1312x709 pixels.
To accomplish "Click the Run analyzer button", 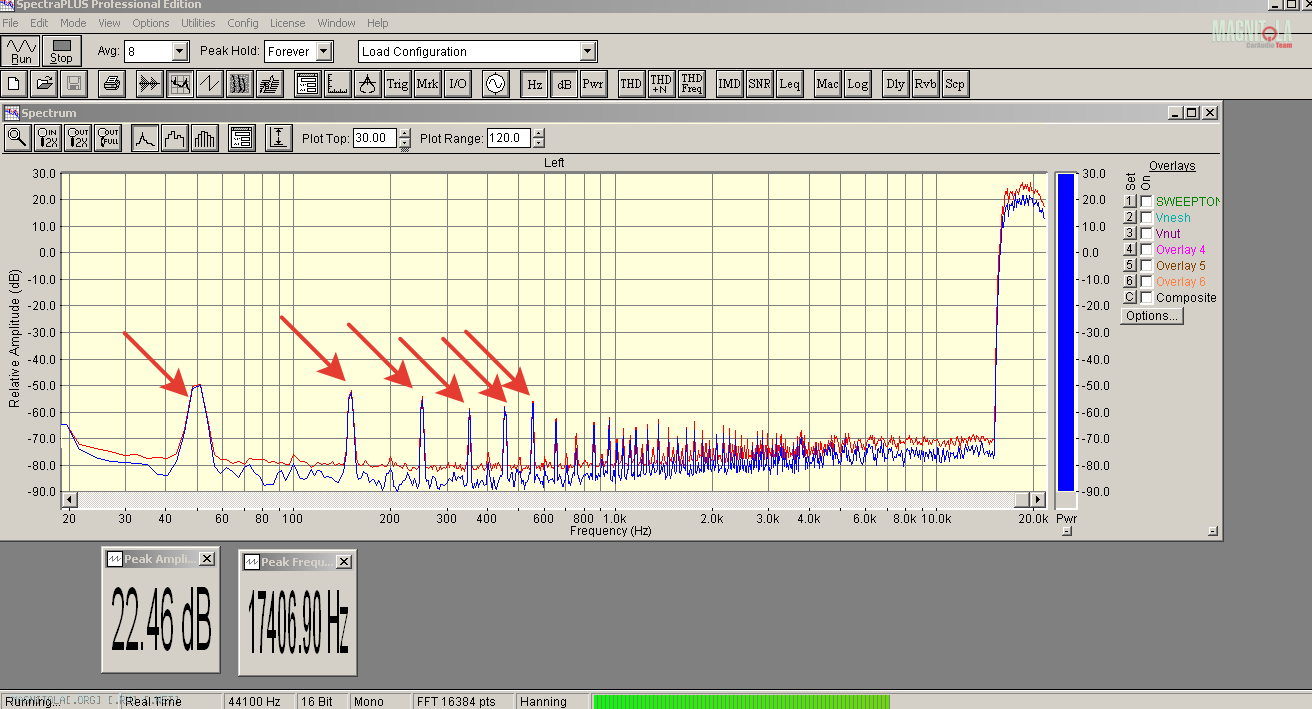I will click(x=21, y=51).
